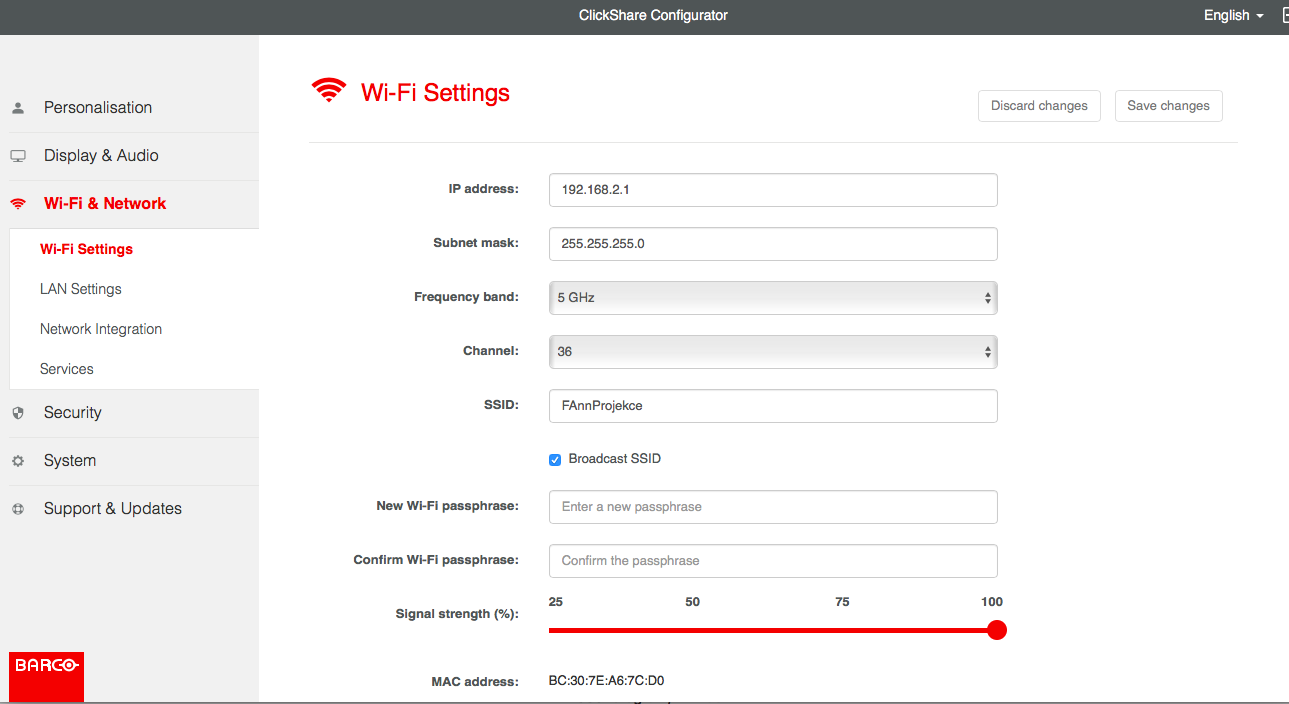Uncheck the Broadcast SSID checkbox

555,460
